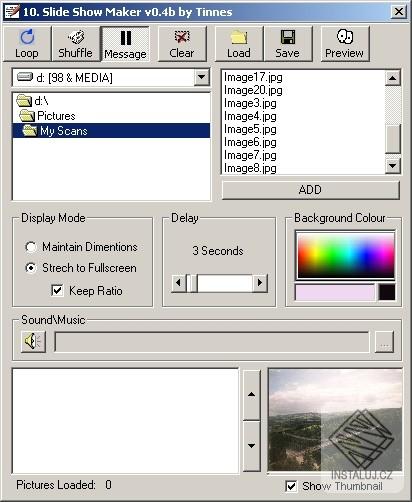This screenshot has height=502, width=412.
Task: Open the d:\ root folder
Action: pyautogui.click(x=32, y=101)
